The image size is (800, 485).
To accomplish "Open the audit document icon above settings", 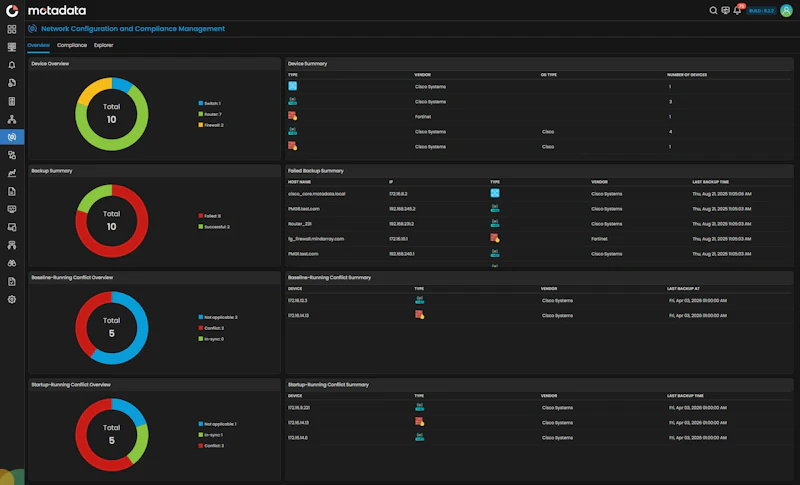I will pos(12,281).
